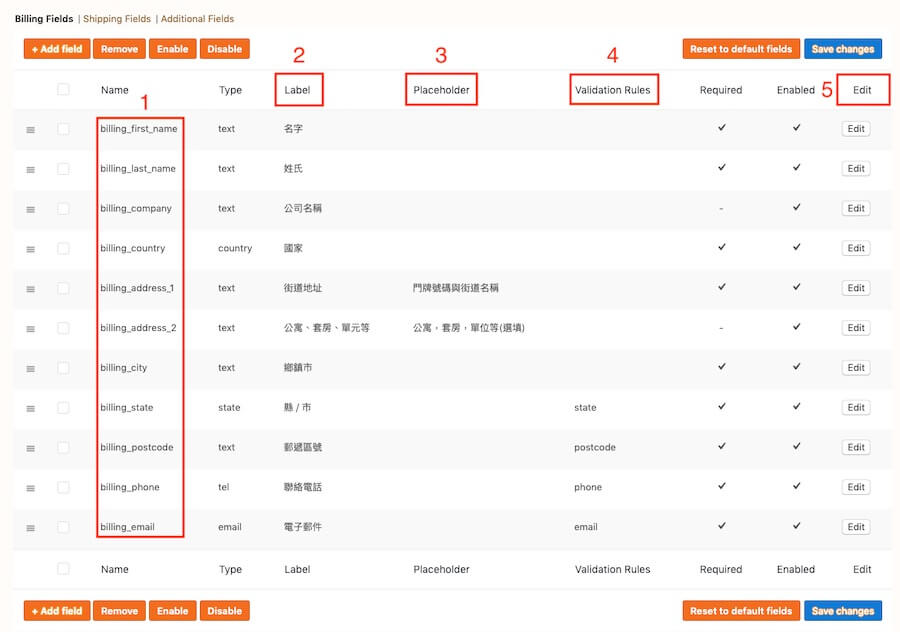Screen dimensions: 900x632
Task: Check the footer select-all checkbox
Action: pos(63,569)
